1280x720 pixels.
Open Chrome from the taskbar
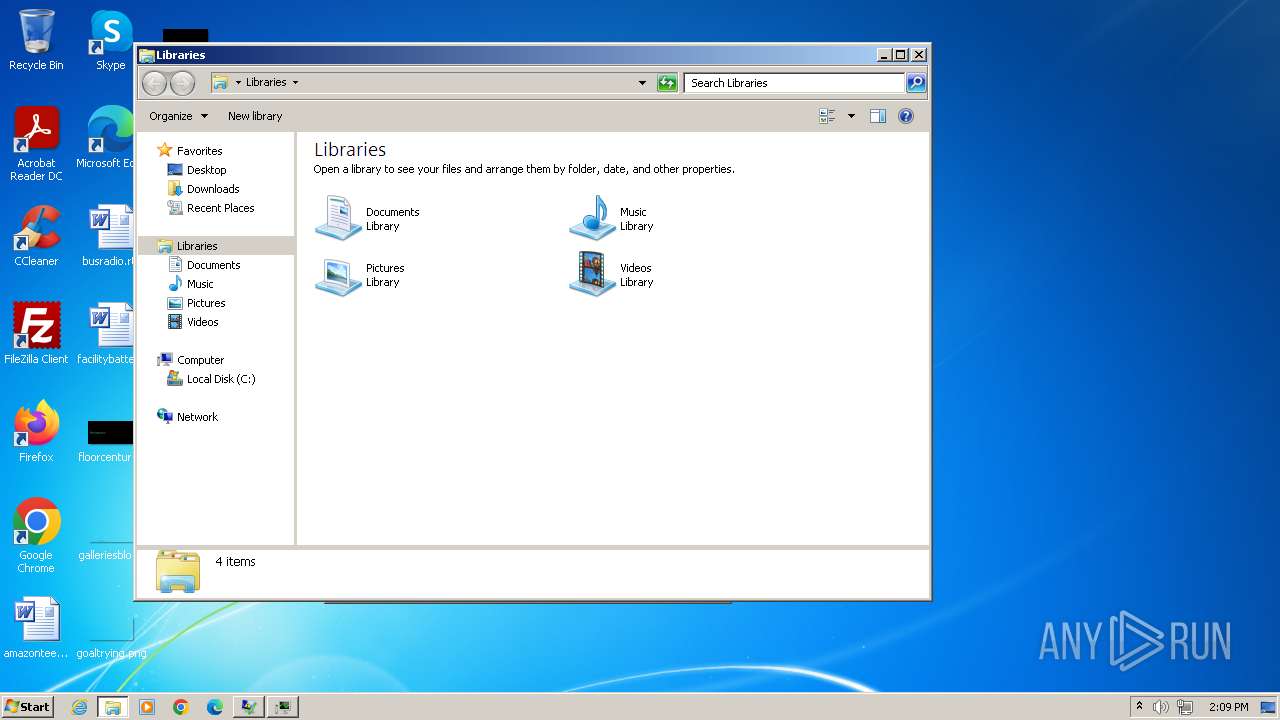coord(181,707)
